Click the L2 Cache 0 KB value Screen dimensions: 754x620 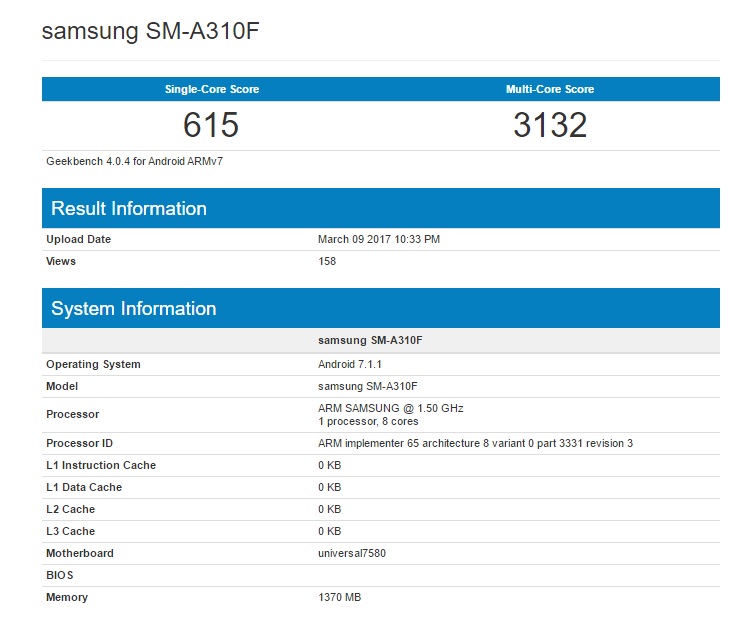point(329,509)
